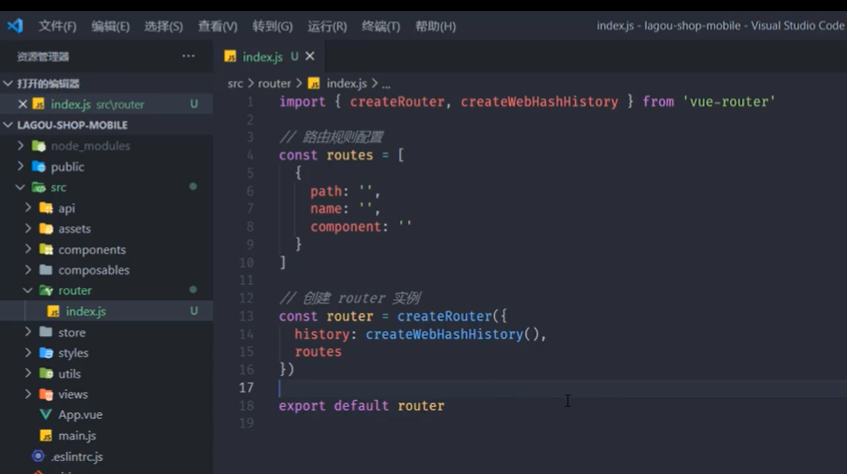The width and height of the screenshot is (847, 474).
Task: Expand the store folder chevron
Action: coord(28,332)
